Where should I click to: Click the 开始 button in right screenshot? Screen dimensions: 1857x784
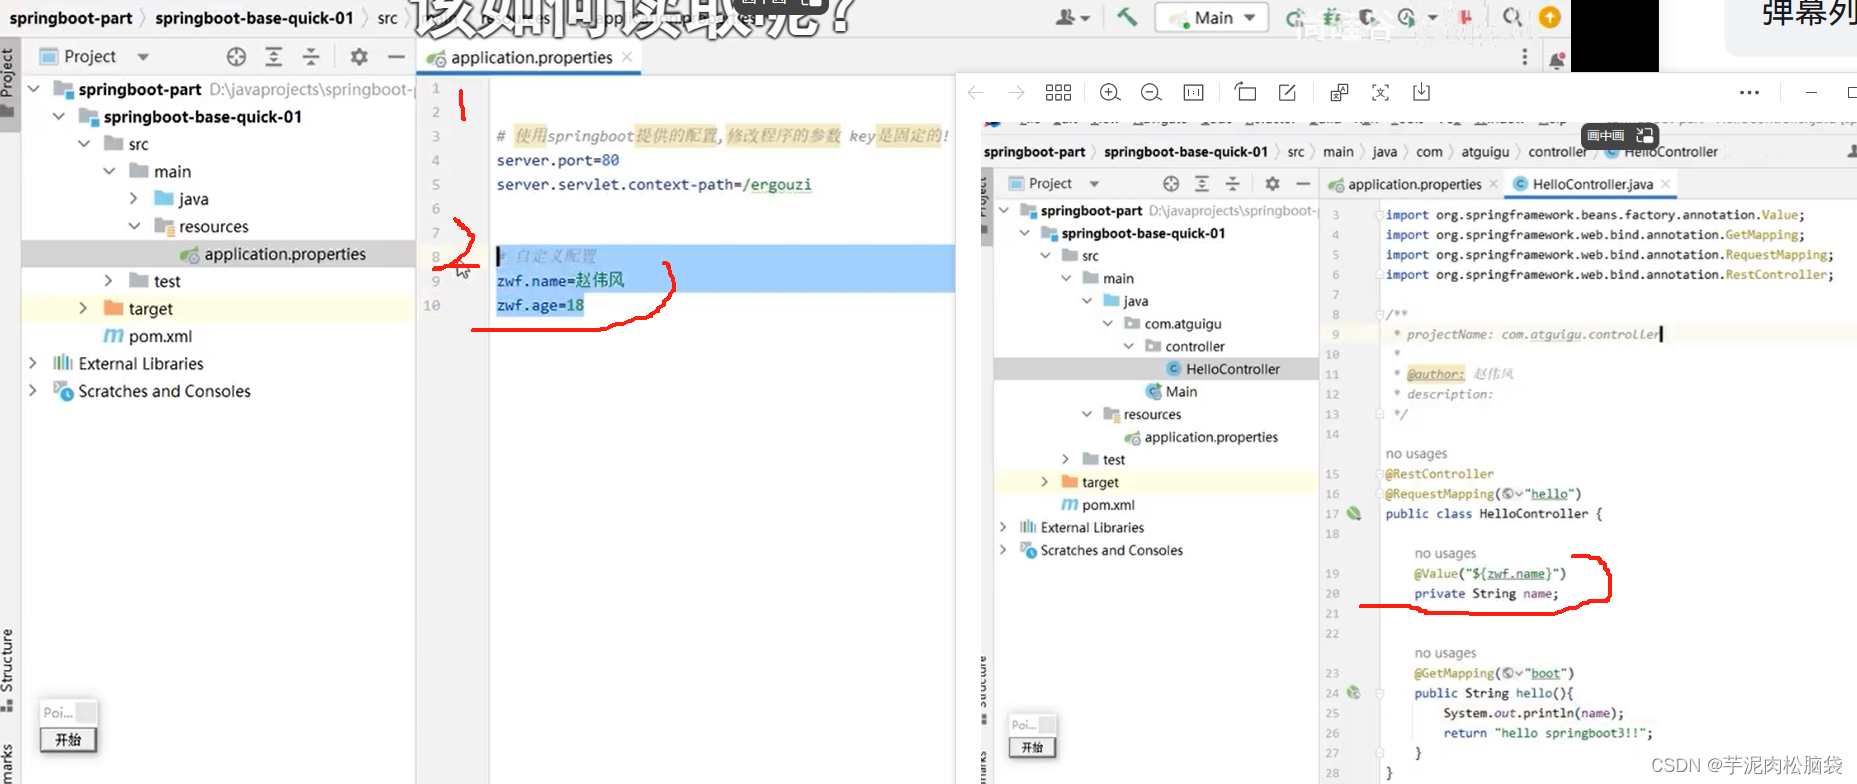click(1032, 747)
